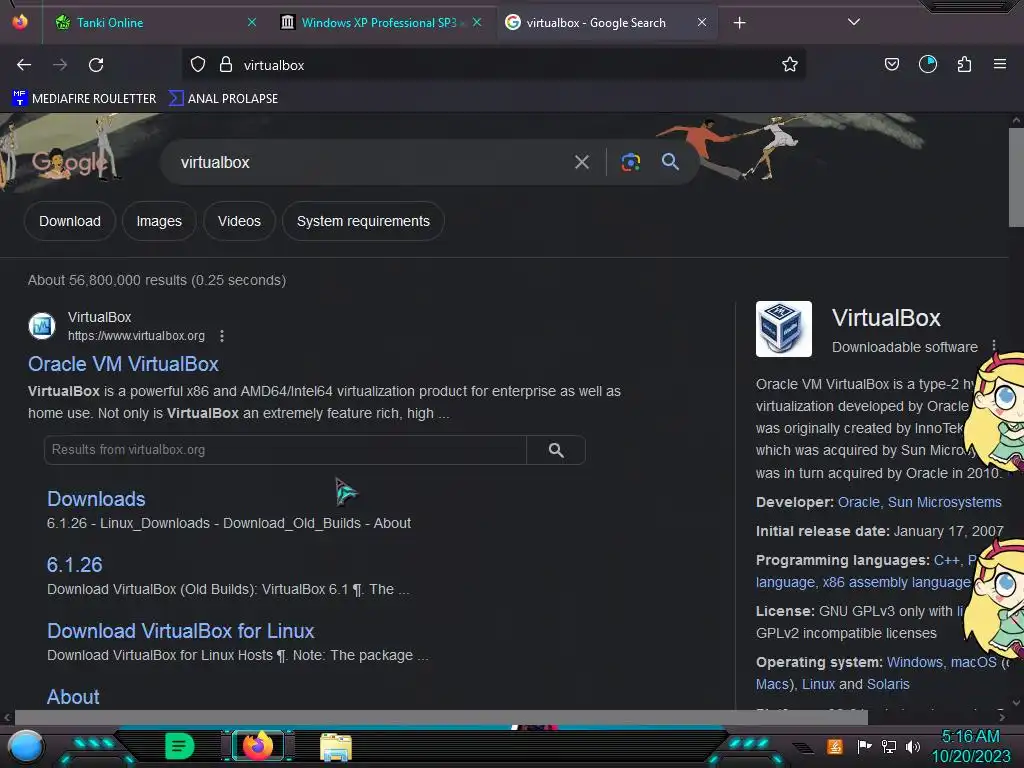Filter results by Videos chip
Viewport: 1024px width, 768px height.
pyautogui.click(x=239, y=221)
